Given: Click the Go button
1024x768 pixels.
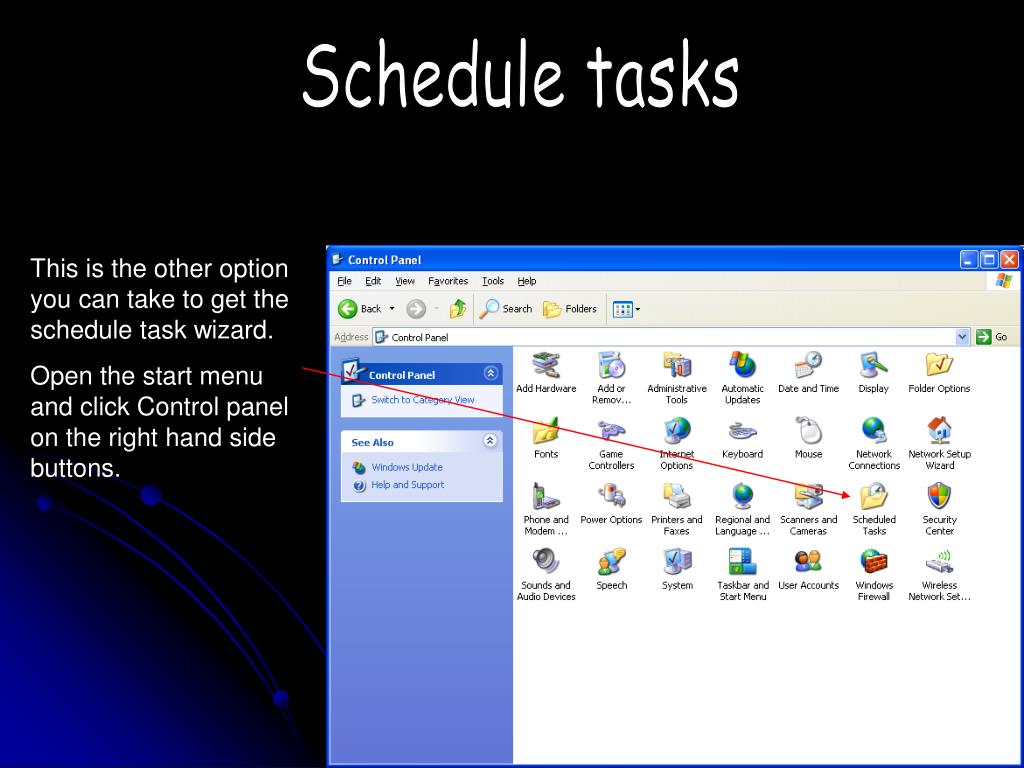Looking at the screenshot, I should coord(992,337).
